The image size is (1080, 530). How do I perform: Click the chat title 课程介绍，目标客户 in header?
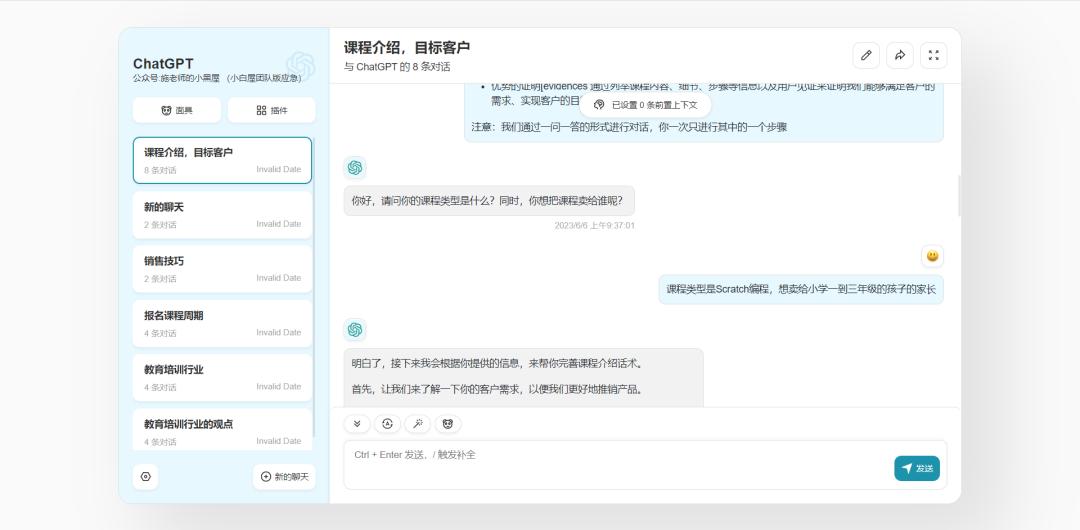tap(407, 48)
